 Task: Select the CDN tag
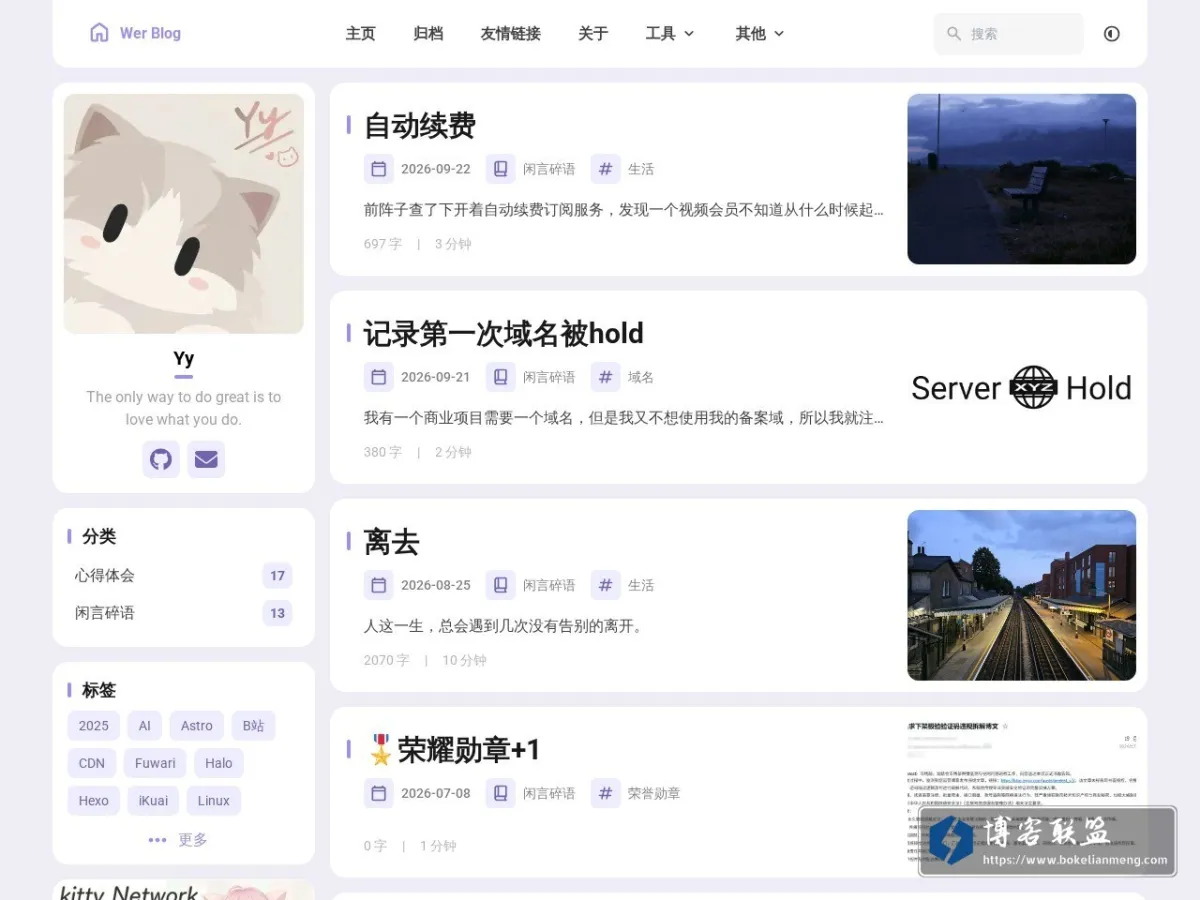pyautogui.click(x=92, y=763)
